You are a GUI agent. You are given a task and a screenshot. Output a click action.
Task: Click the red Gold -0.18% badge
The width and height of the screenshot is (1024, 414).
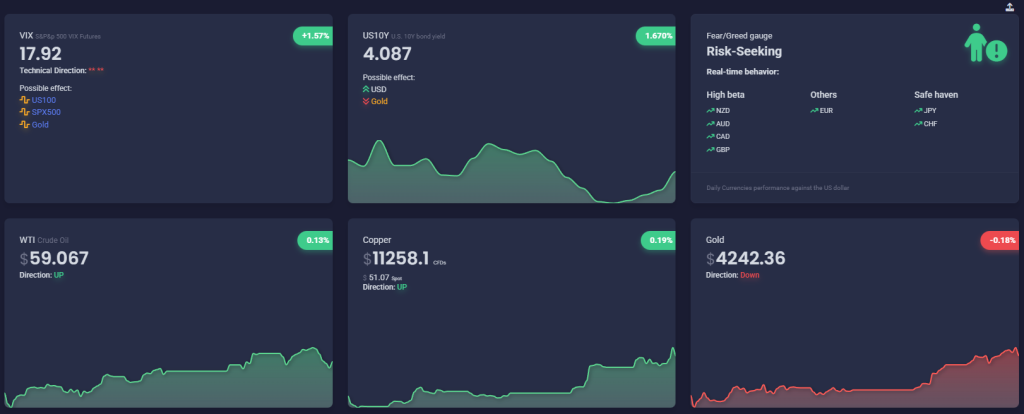(x=1001, y=240)
